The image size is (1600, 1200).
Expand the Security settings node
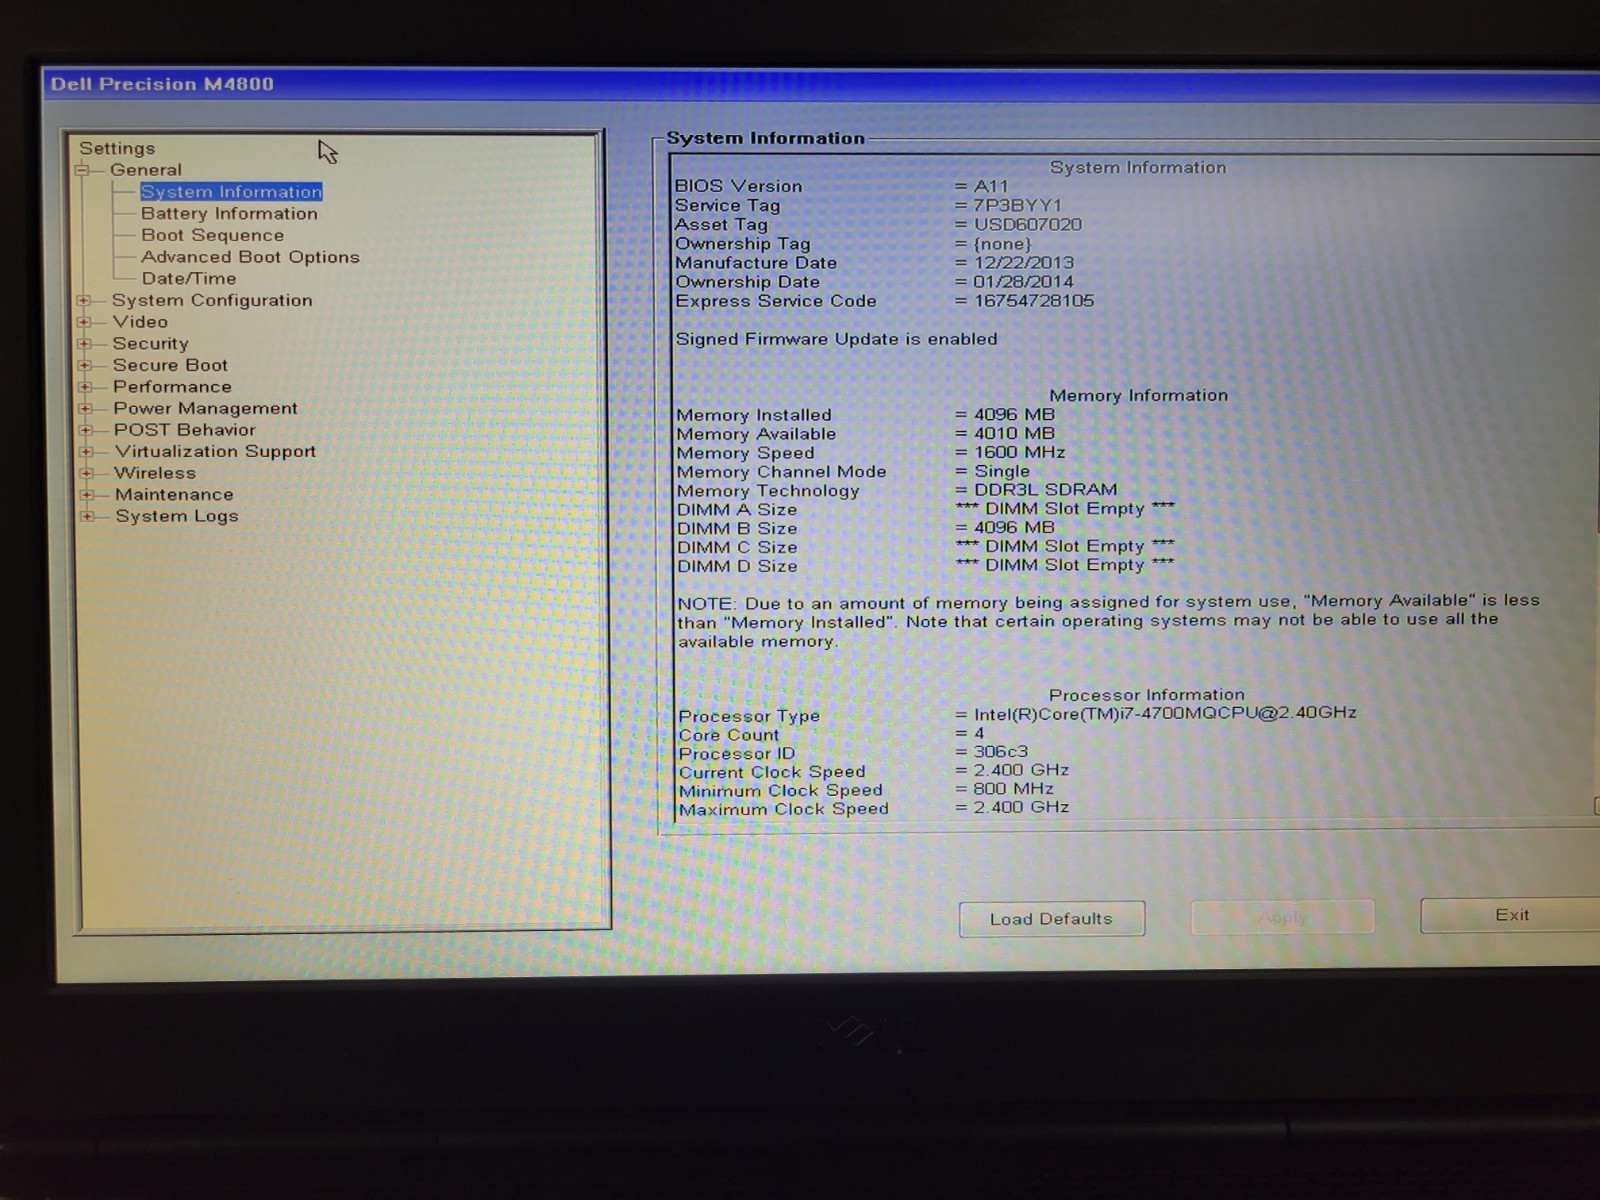pos(85,344)
